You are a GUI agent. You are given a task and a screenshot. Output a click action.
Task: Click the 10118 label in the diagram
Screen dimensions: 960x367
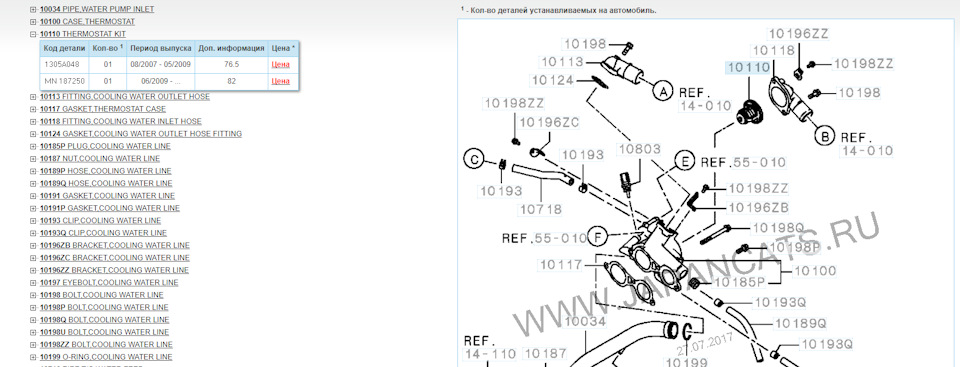pos(773,51)
